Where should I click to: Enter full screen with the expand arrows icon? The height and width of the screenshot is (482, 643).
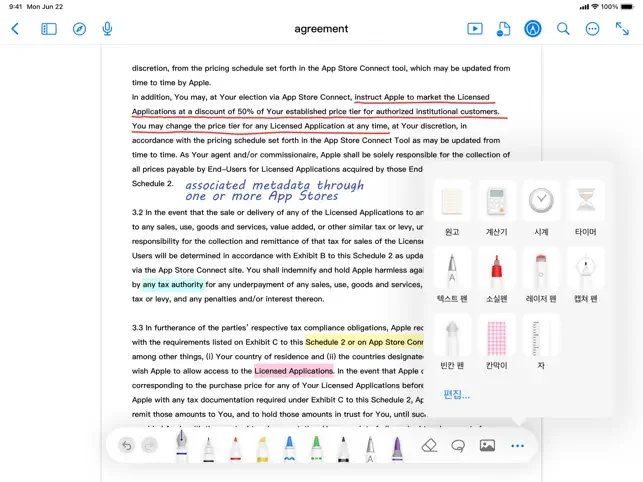point(622,29)
